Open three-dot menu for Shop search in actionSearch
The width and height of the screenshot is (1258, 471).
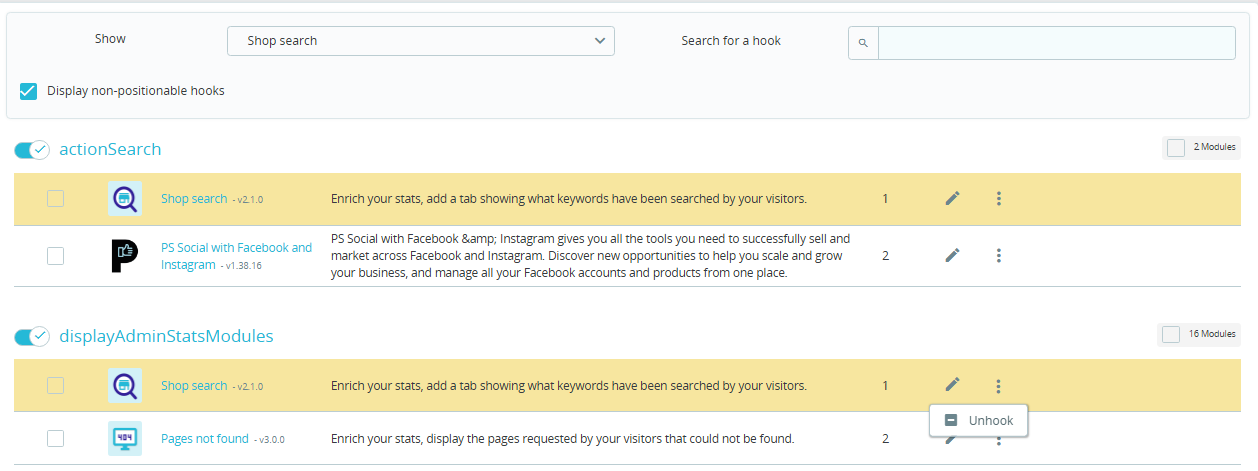tap(998, 199)
